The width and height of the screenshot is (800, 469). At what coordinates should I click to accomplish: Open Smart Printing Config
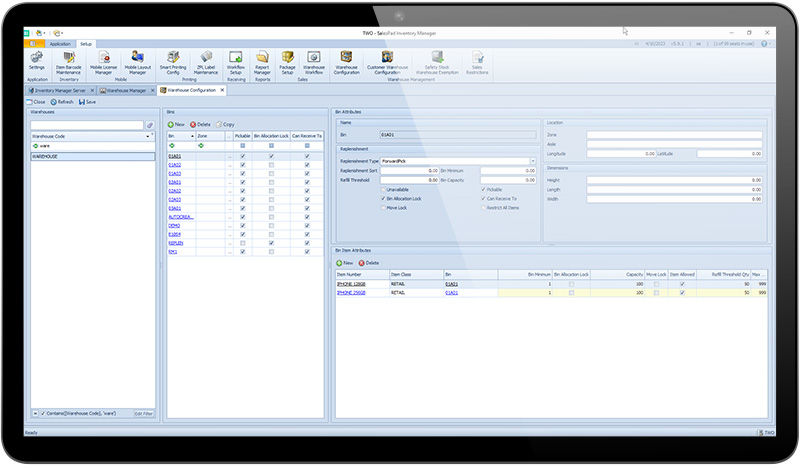pyautogui.click(x=173, y=63)
